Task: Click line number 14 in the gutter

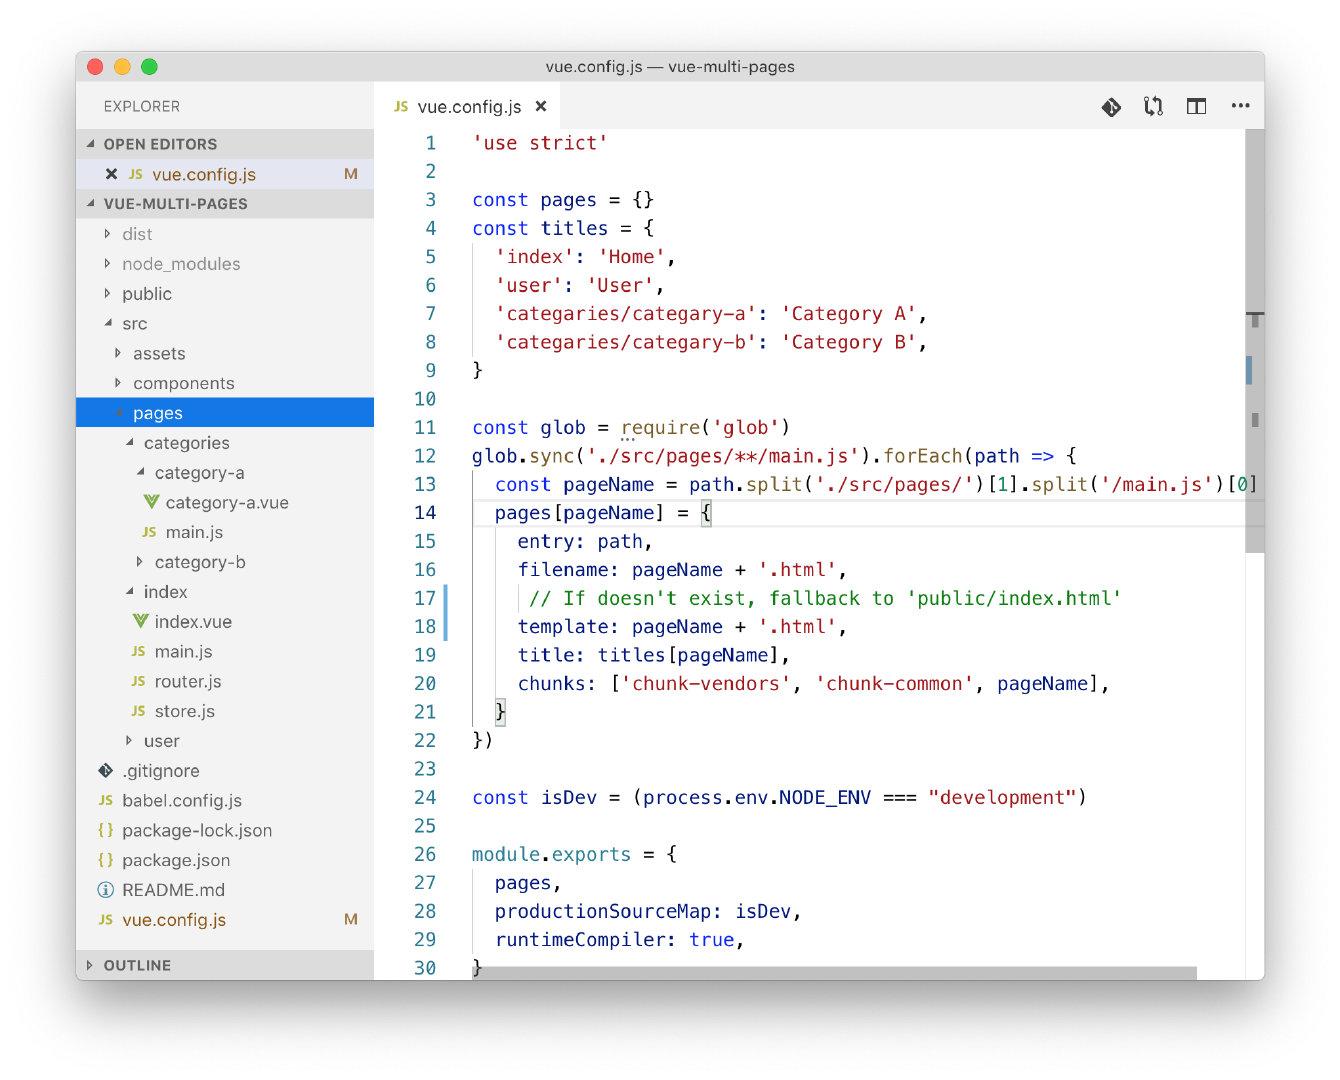Action: (x=425, y=513)
